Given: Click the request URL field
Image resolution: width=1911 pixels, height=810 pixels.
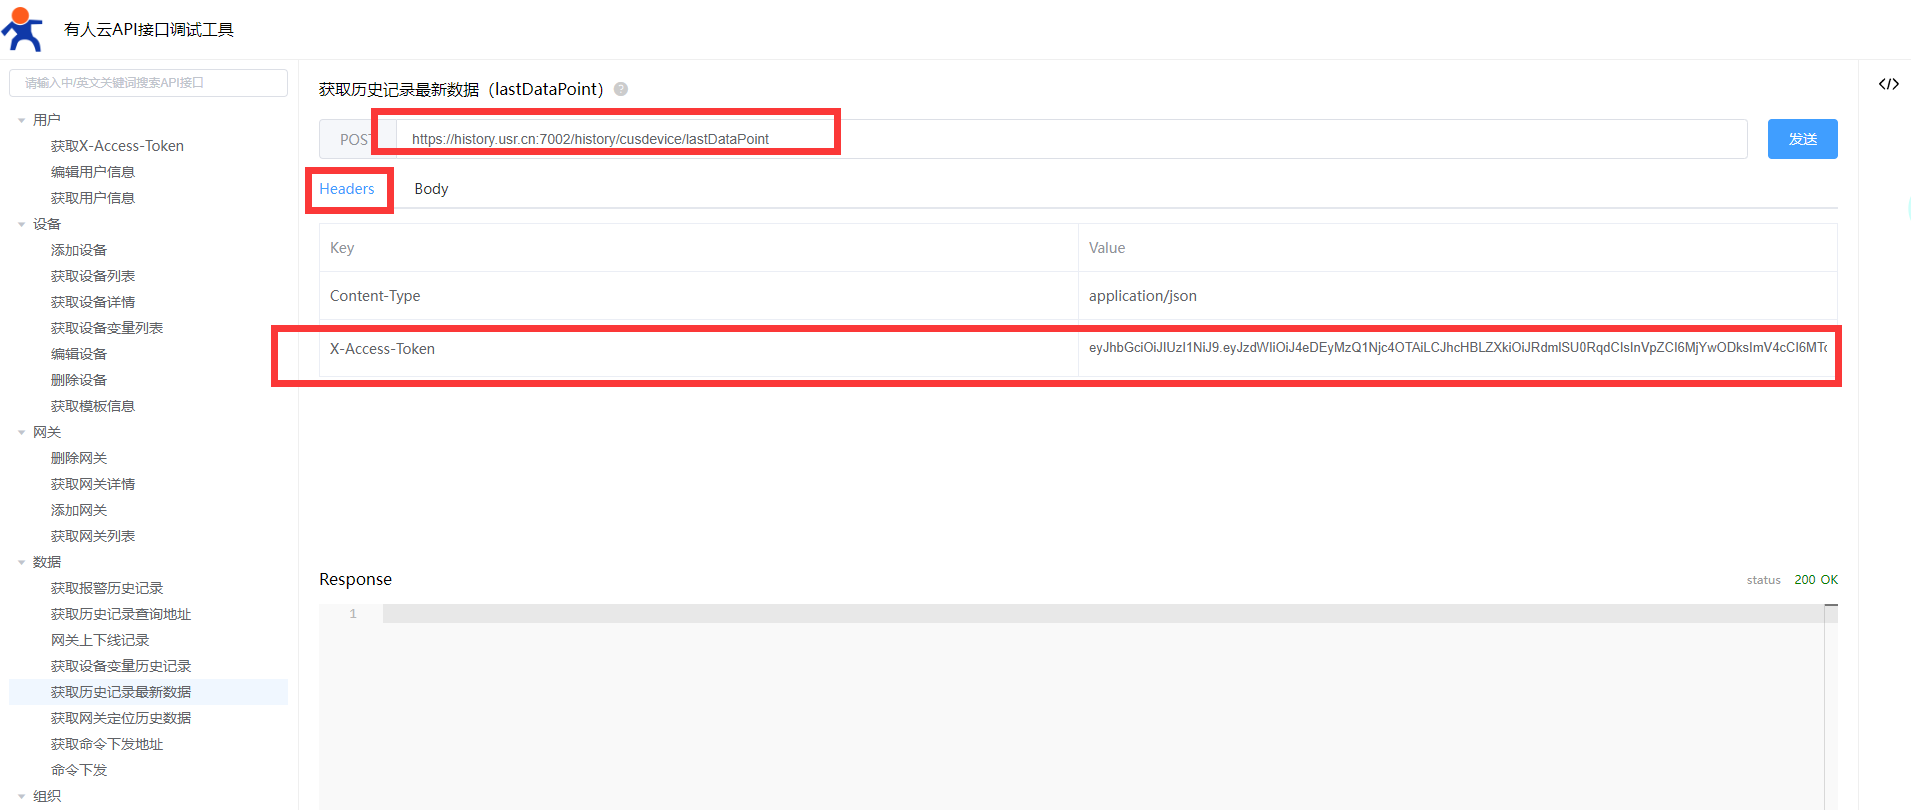Looking at the screenshot, I should (1070, 139).
